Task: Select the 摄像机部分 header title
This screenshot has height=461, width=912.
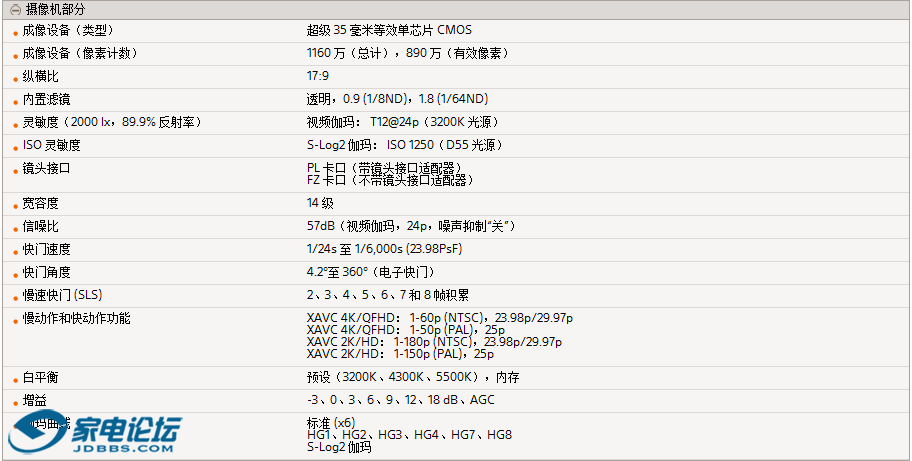Action: pyautogui.click(x=55, y=9)
